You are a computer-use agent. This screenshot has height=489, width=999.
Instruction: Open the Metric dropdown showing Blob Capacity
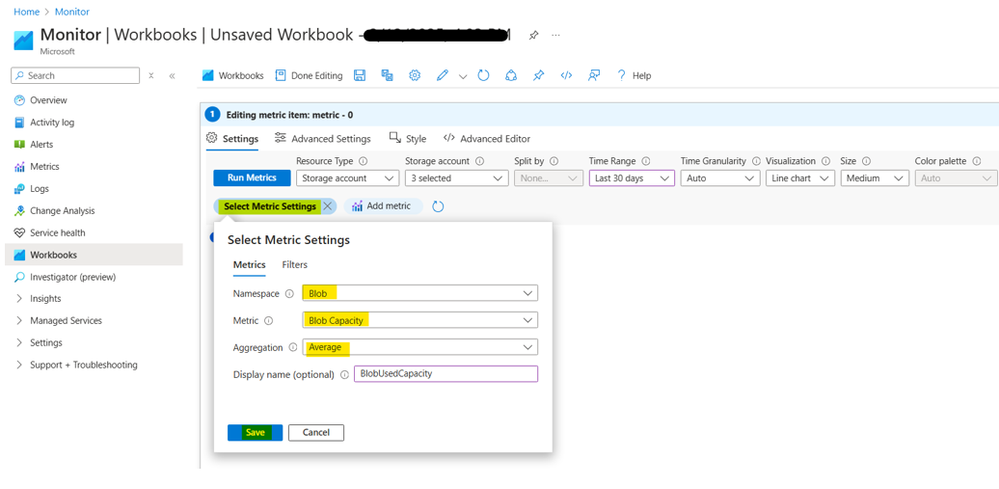tap(420, 320)
